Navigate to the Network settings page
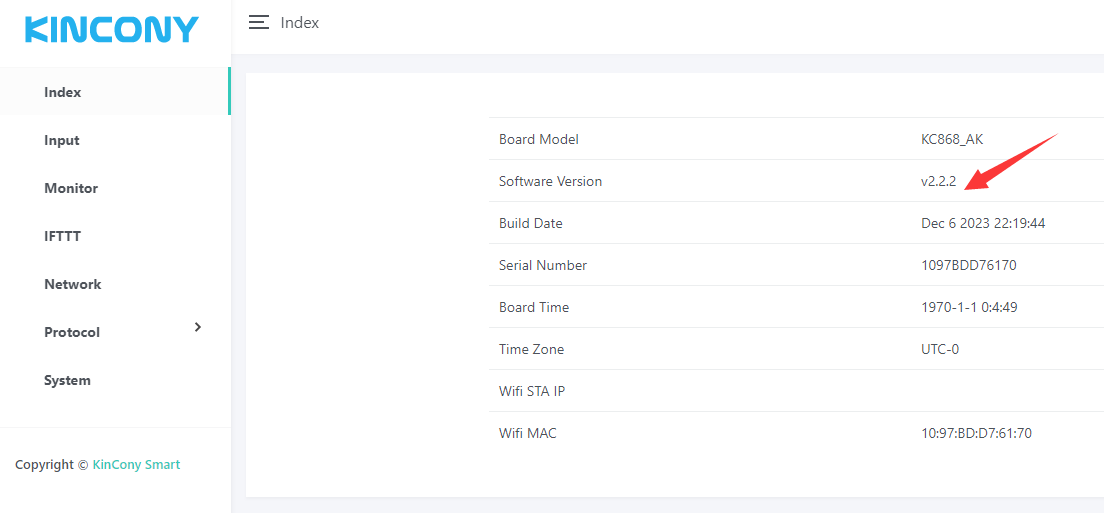Viewport: 1104px width, 513px height. point(72,284)
